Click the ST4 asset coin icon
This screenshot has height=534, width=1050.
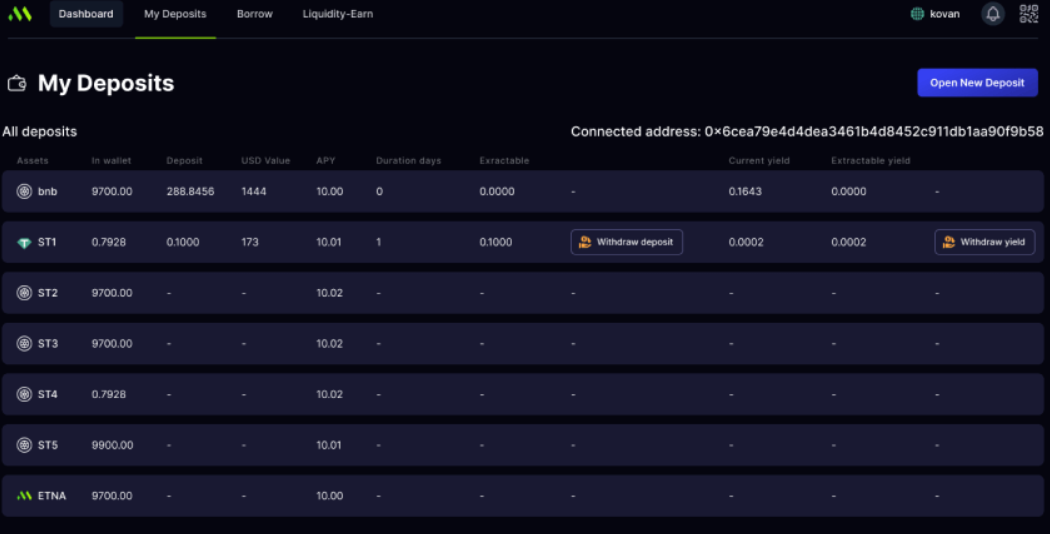coord(24,395)
